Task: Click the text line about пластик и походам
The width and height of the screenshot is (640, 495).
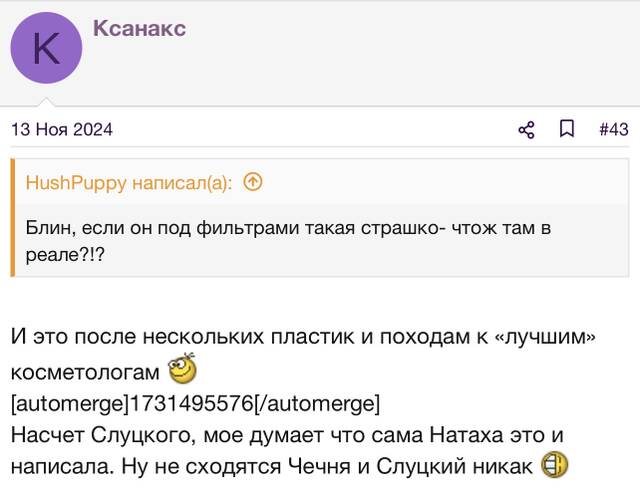Action: [x=303, y=337]
